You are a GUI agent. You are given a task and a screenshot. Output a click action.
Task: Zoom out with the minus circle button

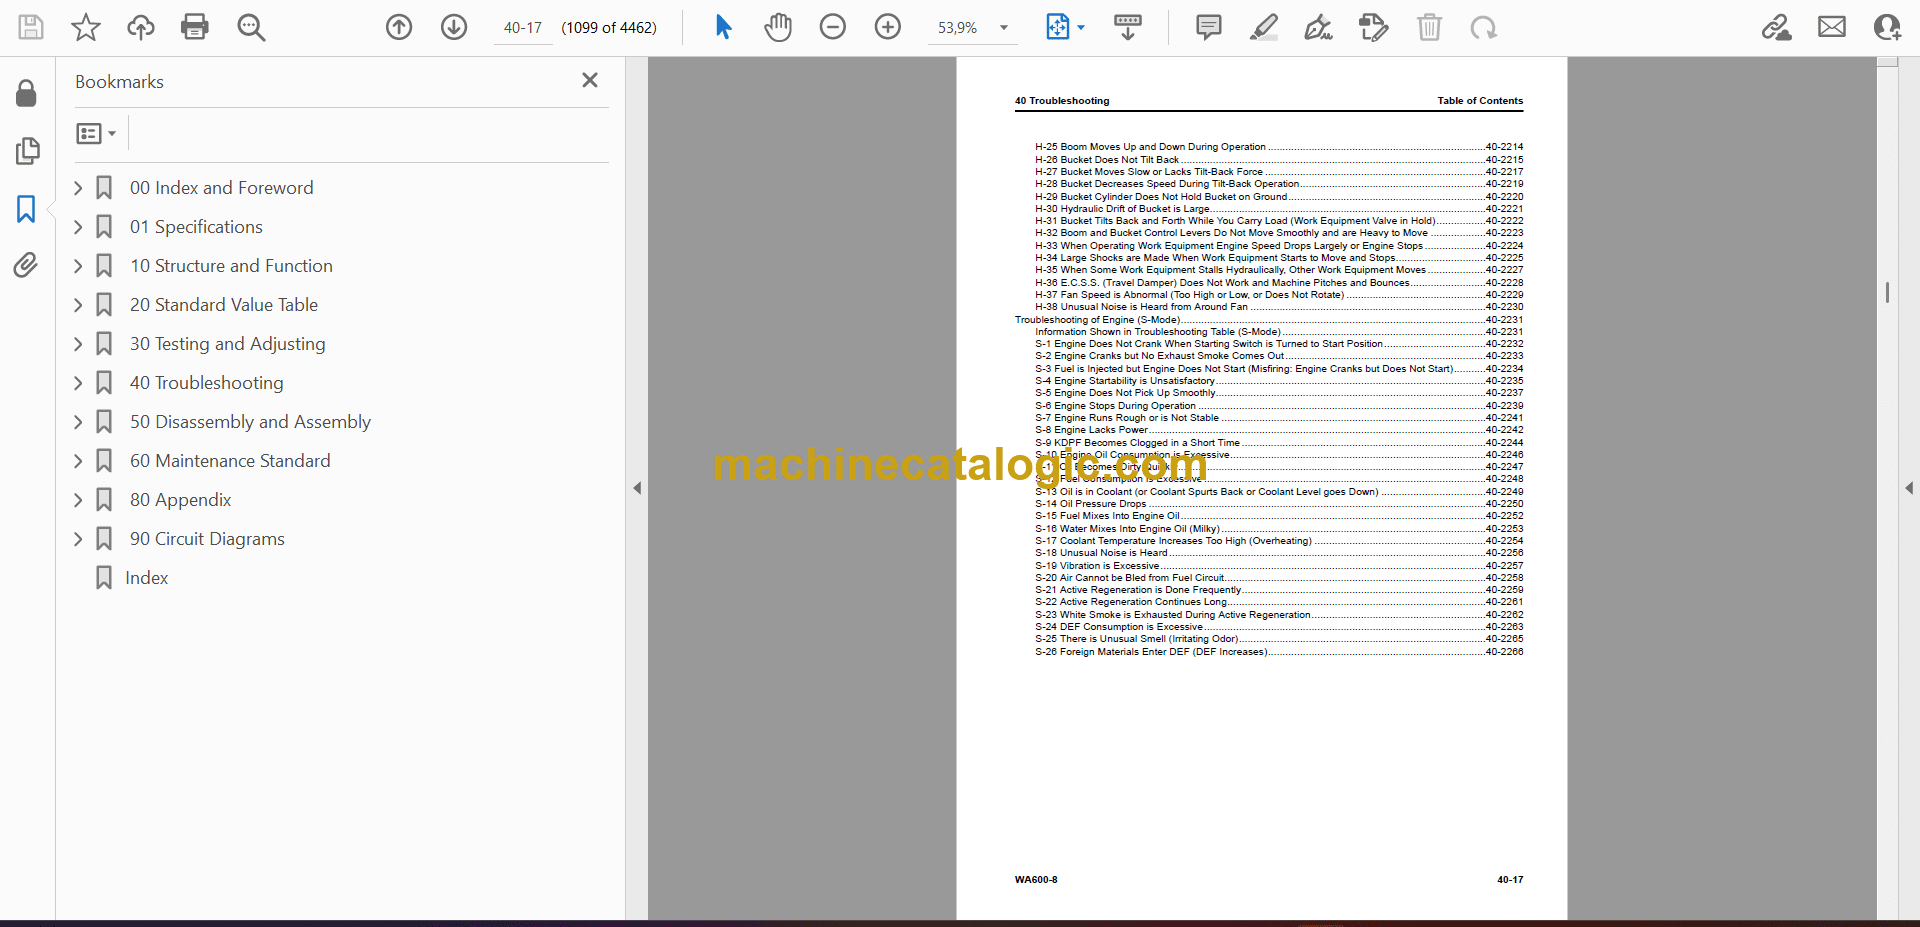(833, 27)
